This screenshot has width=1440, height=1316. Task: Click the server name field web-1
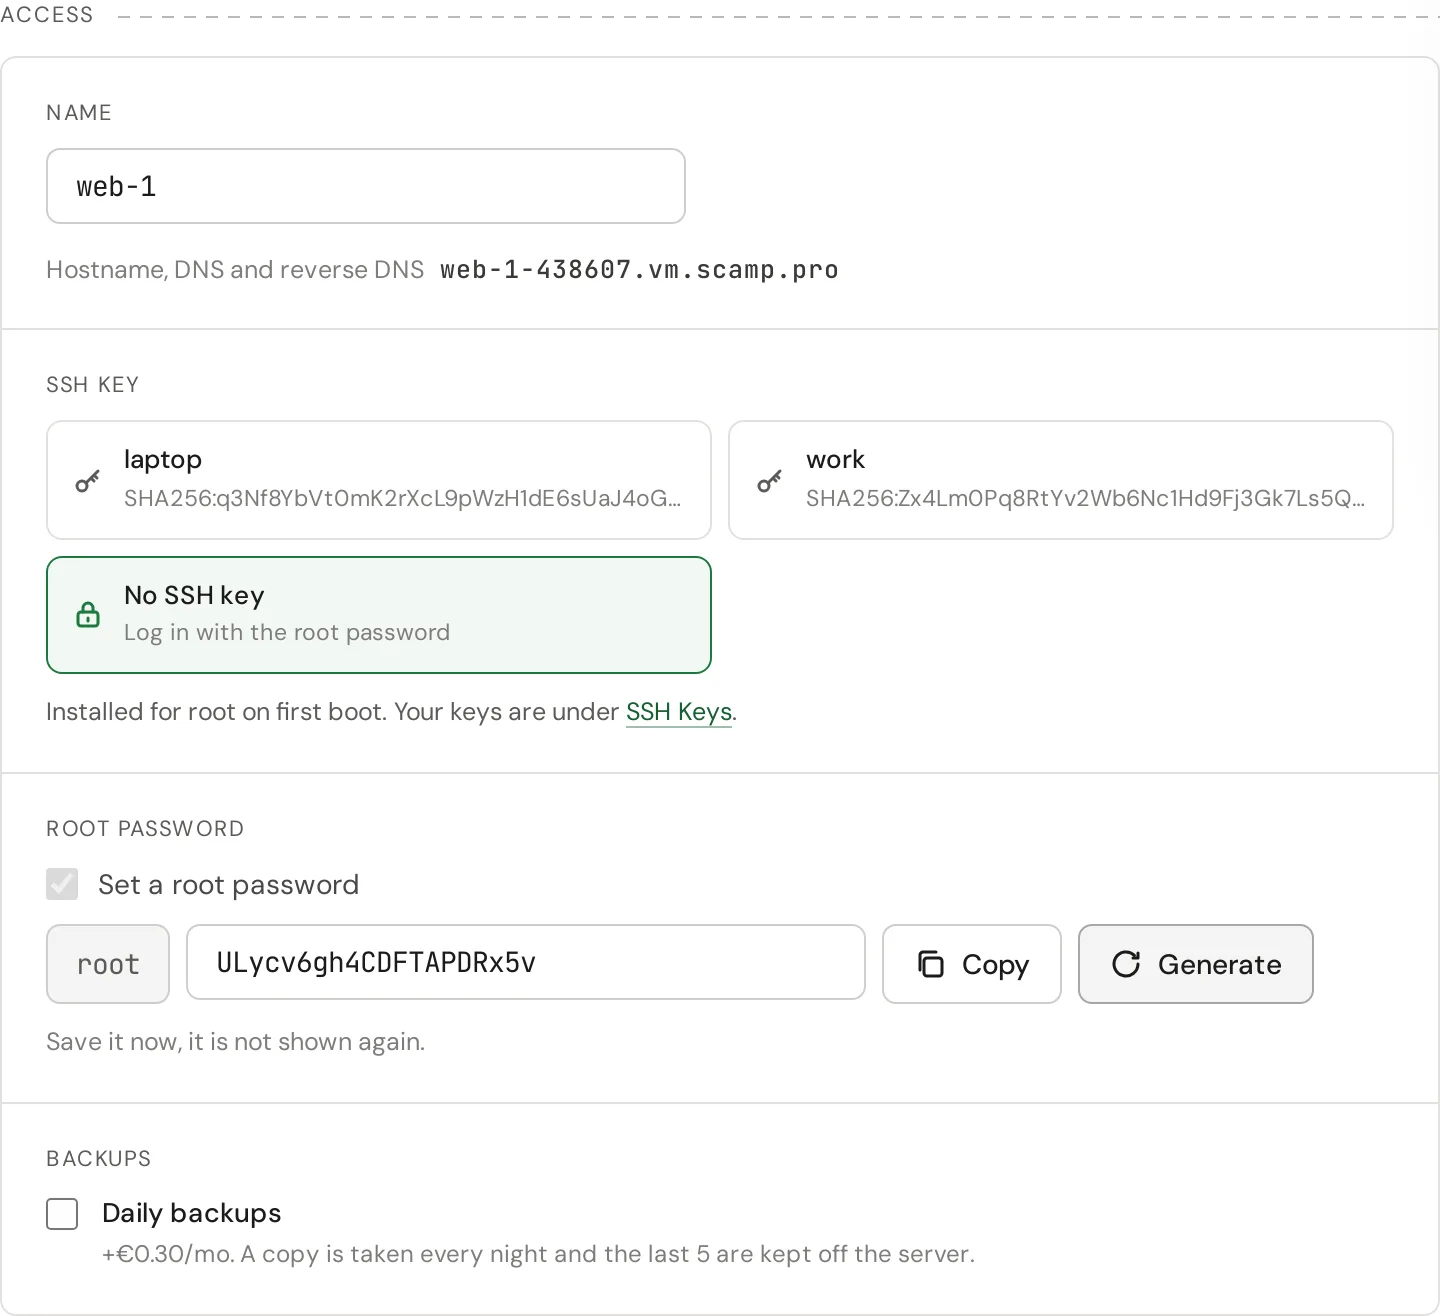[x=366, y=186]
